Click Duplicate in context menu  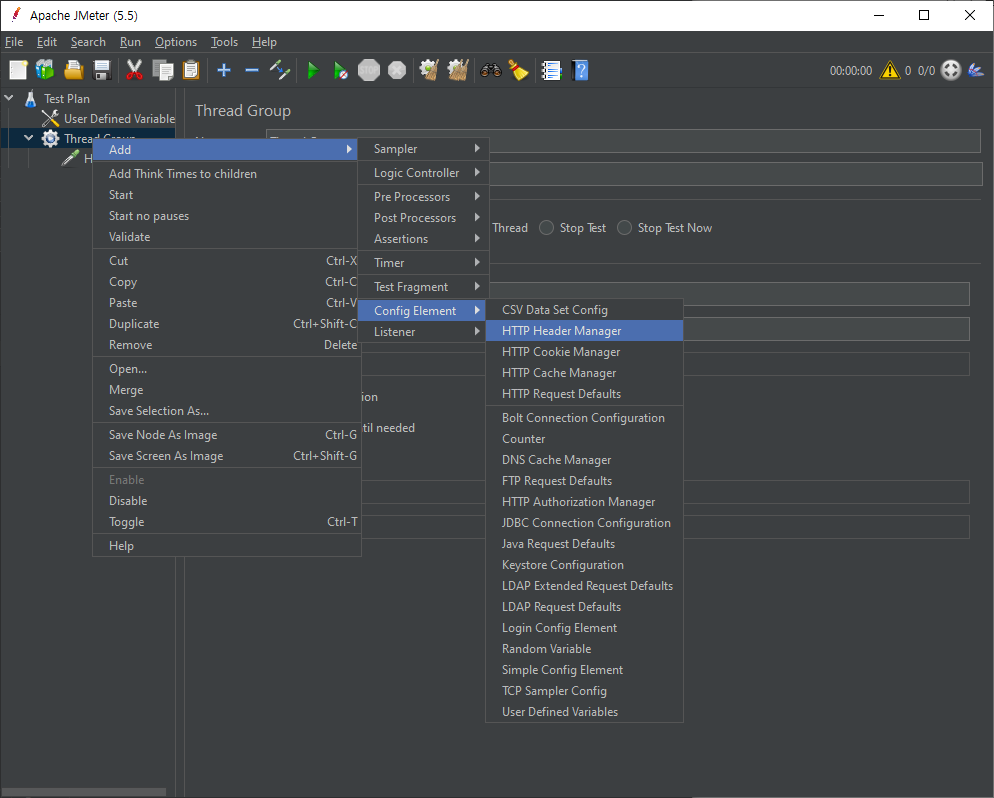tap(227, 324)
